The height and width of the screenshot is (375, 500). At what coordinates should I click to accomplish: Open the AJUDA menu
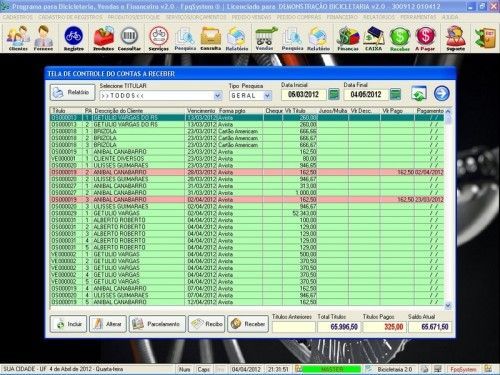click(450, 17)
